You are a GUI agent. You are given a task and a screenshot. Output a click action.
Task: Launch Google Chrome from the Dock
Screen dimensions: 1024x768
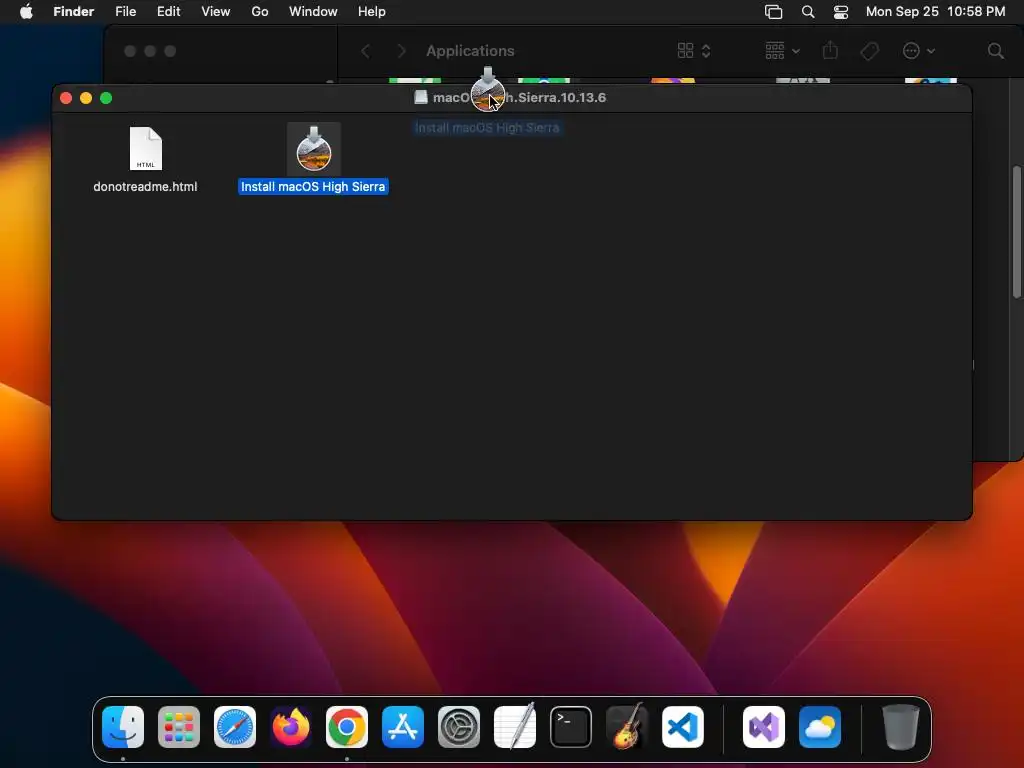tap(347, 727)
